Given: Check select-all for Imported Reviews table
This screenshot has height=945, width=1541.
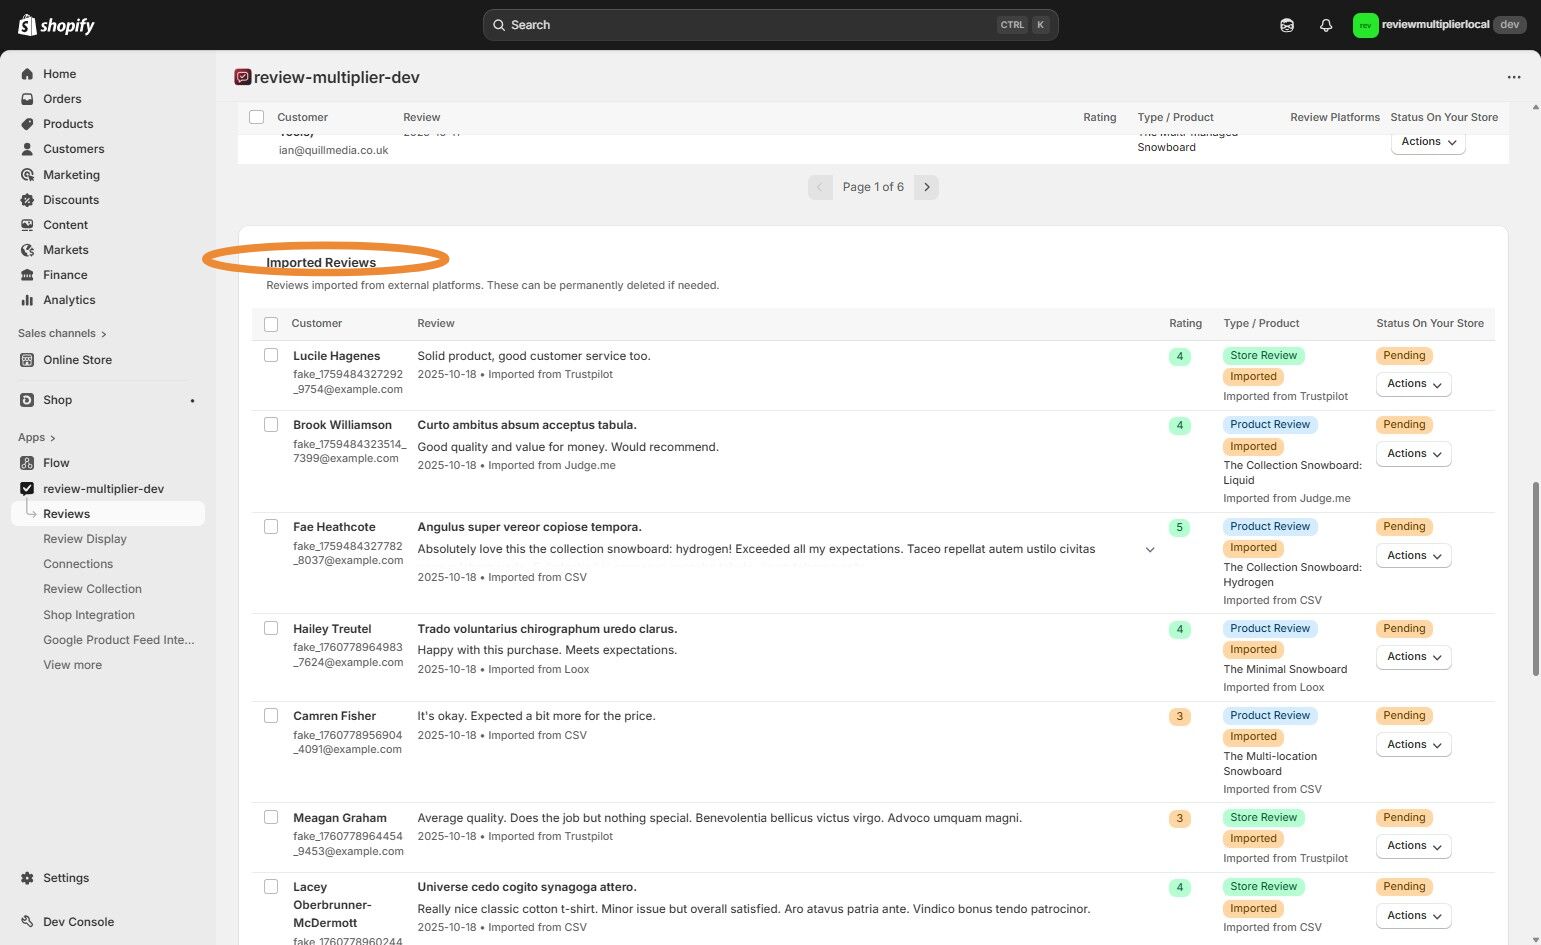Looking at the screenshot, I should [271, 324].
